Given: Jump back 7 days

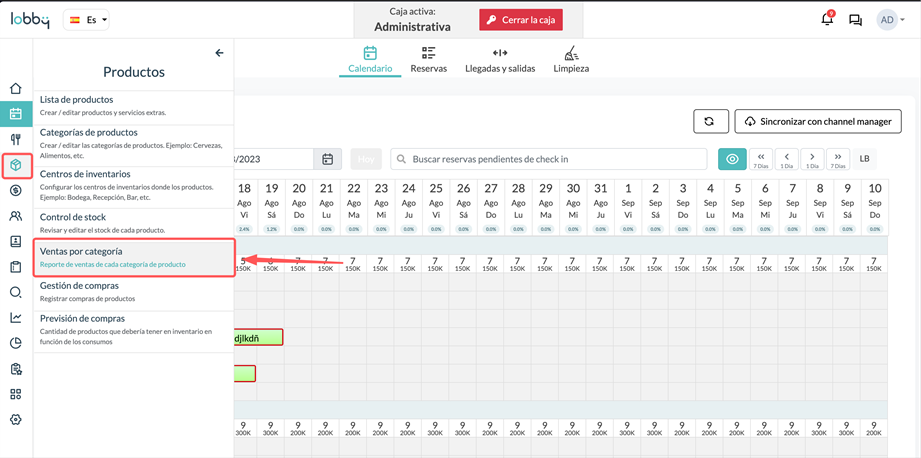Looking at the screenshot, I should pyautogui.click(x=761, y=159).
